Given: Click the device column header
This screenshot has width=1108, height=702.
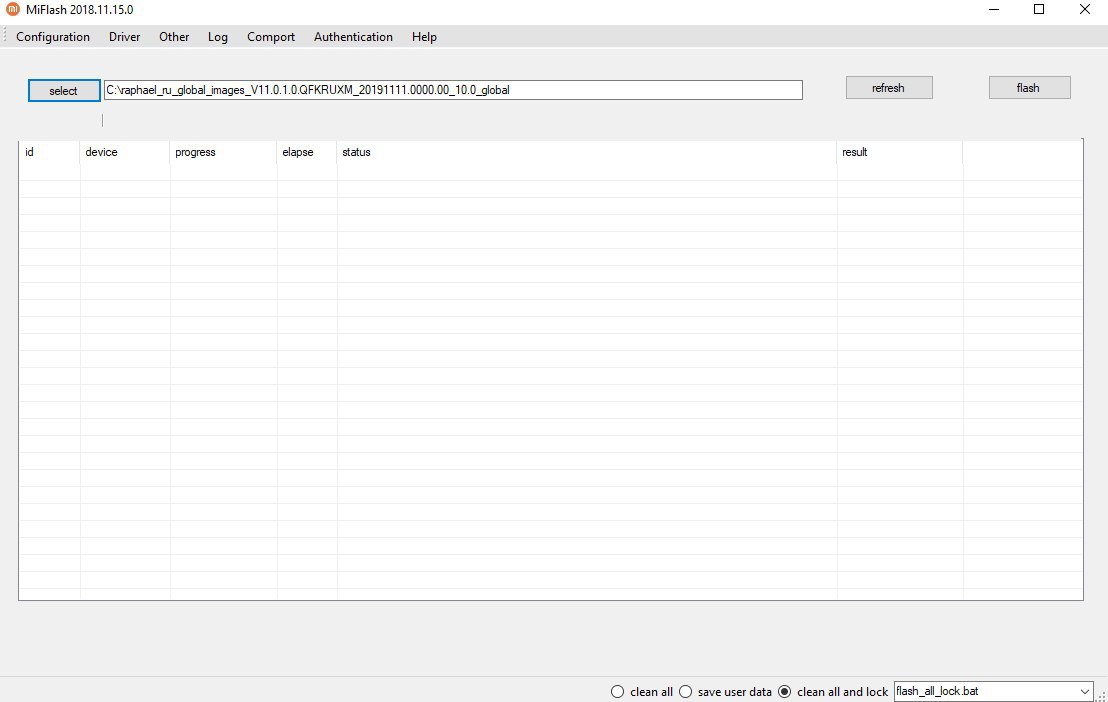Looking at the screenshot, I should (125, 152).
